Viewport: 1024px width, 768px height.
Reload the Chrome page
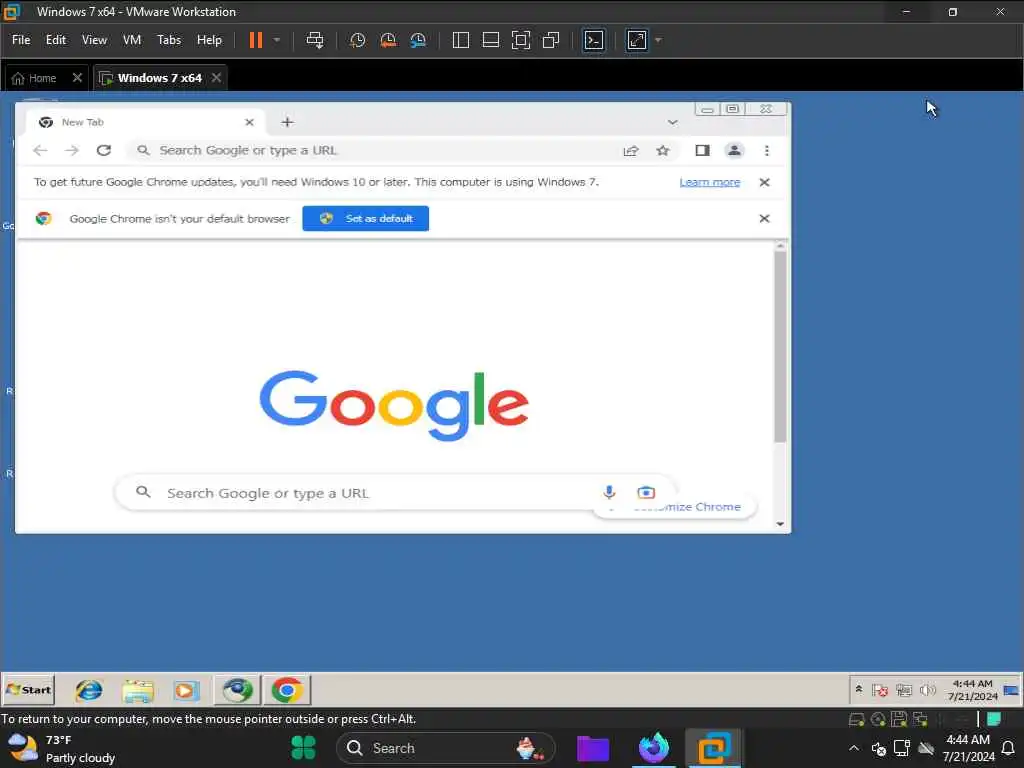104,150
